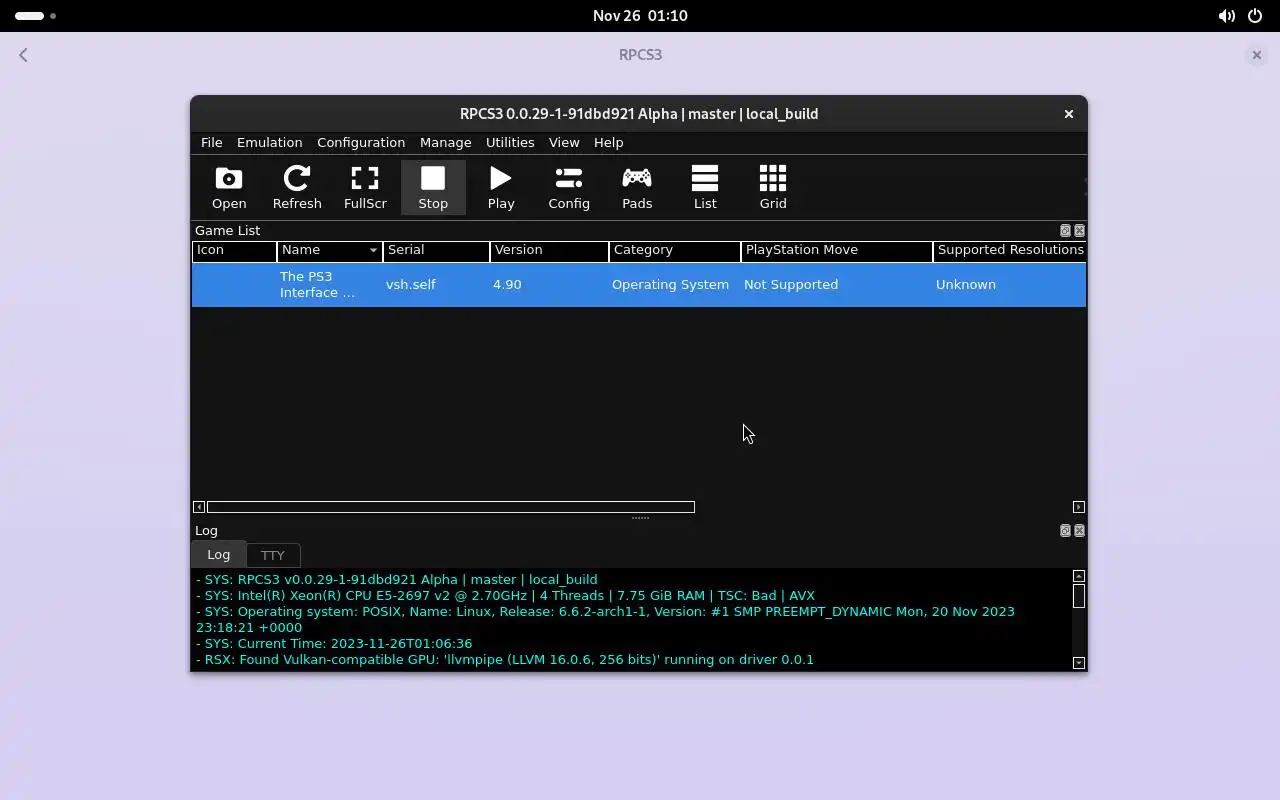Switch to the TTY tab
Viewport: 1280px width, 800px height.
[273, 555]
